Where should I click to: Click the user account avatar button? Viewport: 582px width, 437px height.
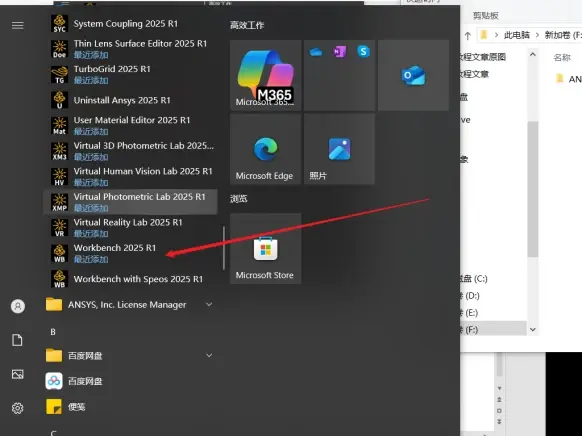[17, 306]
